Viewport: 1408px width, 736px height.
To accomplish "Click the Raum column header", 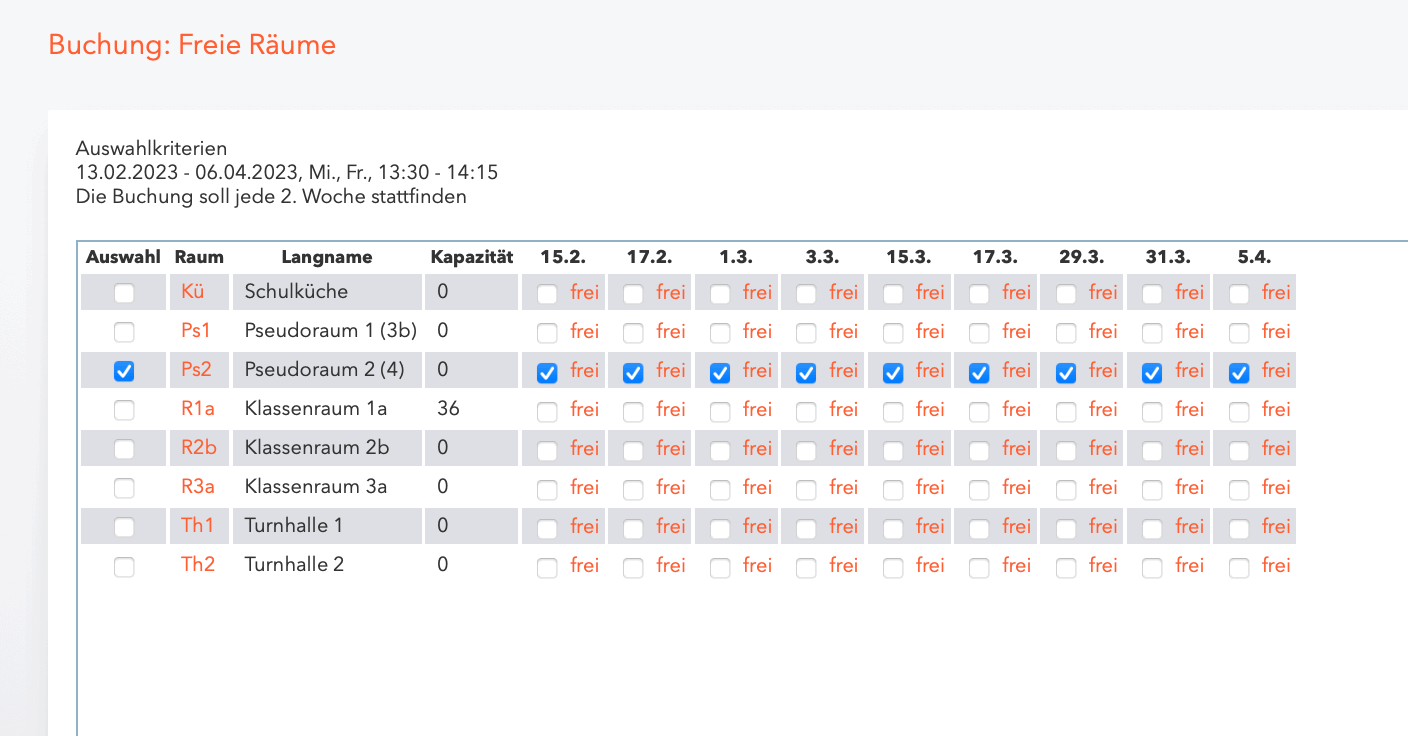I will pyautogui.click(x=199, y=257).
